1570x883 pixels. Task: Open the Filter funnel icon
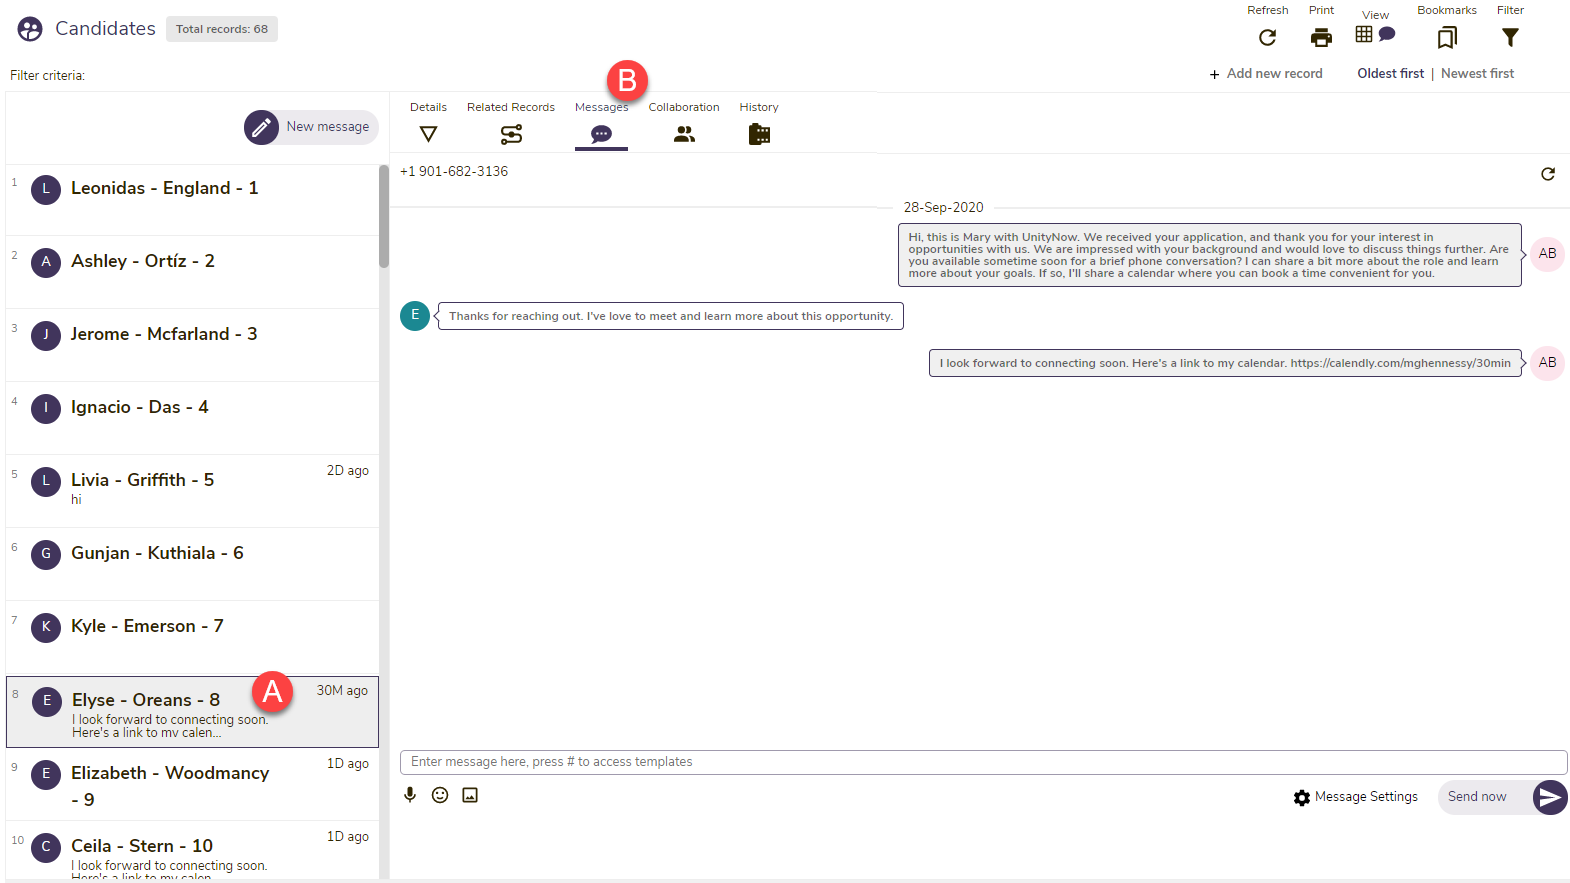1510,38
